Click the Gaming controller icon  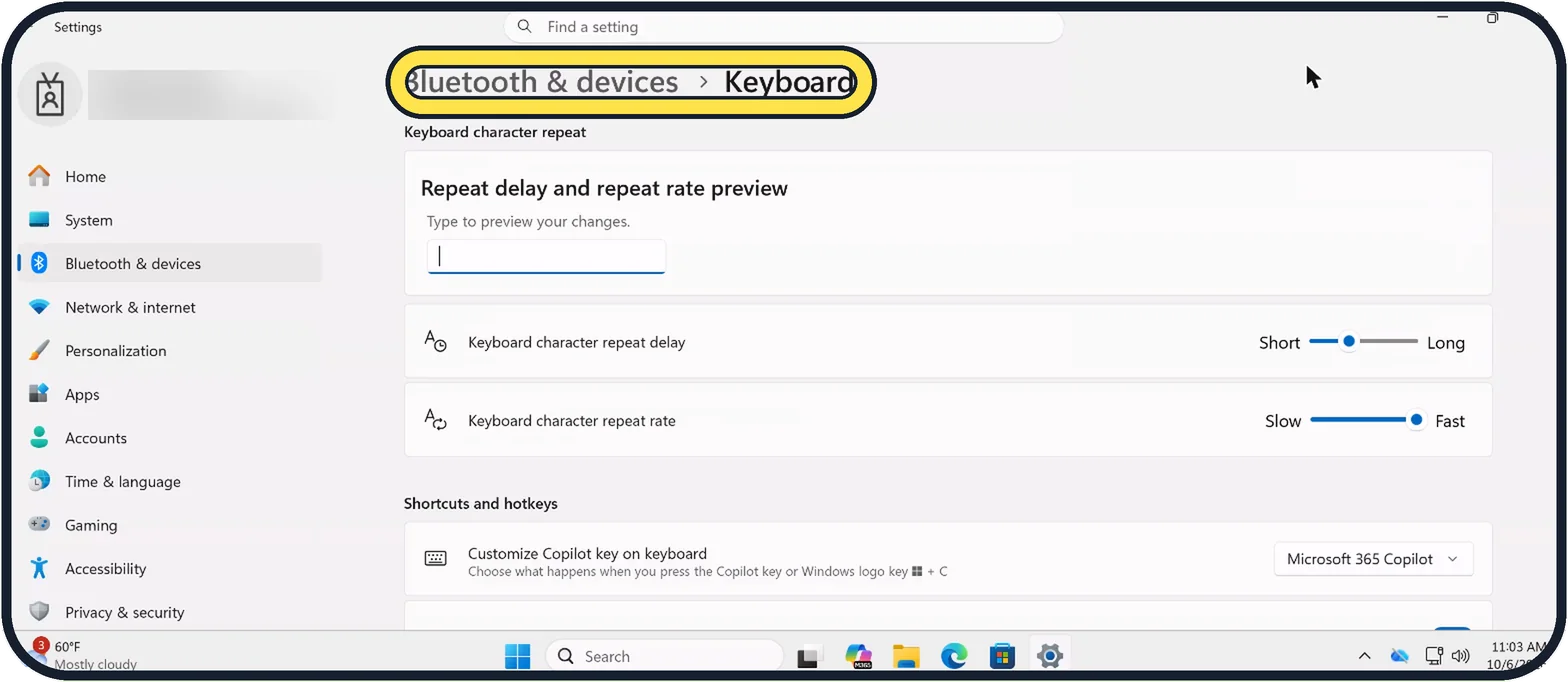pyautogui.click(x=39, y=525)
